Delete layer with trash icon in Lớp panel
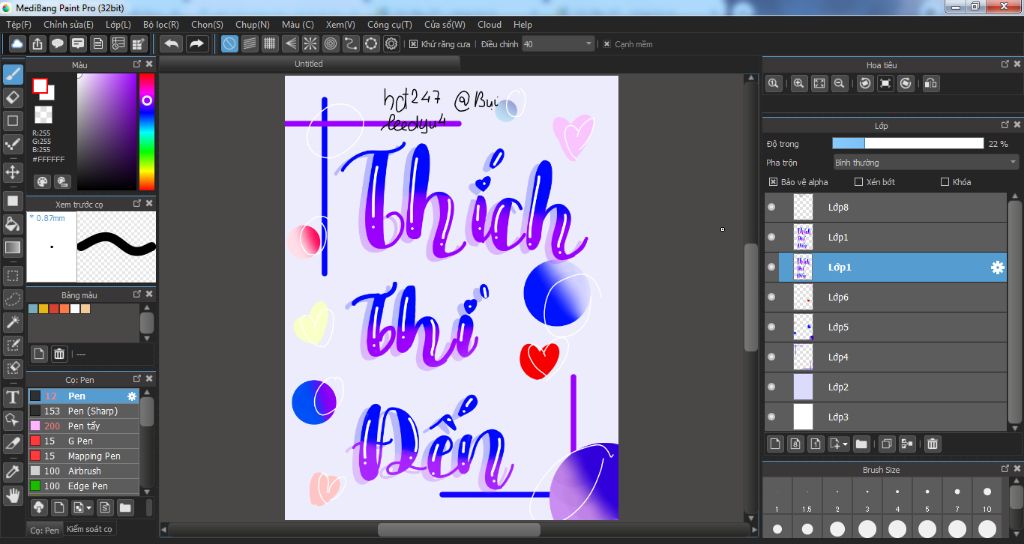The height and width of the screenshot is (544, 1024). [933, 444]
